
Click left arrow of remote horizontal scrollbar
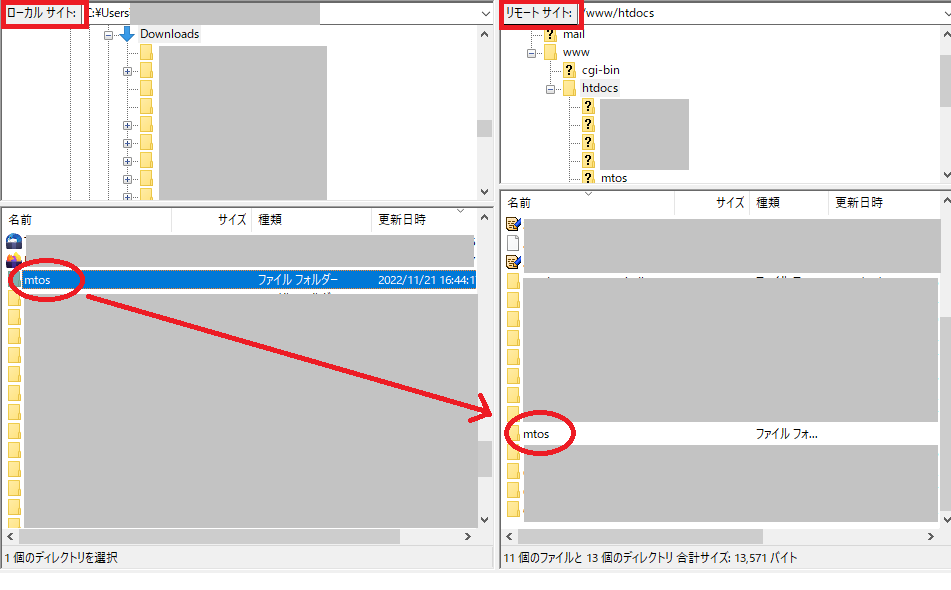tap(509, 537)
